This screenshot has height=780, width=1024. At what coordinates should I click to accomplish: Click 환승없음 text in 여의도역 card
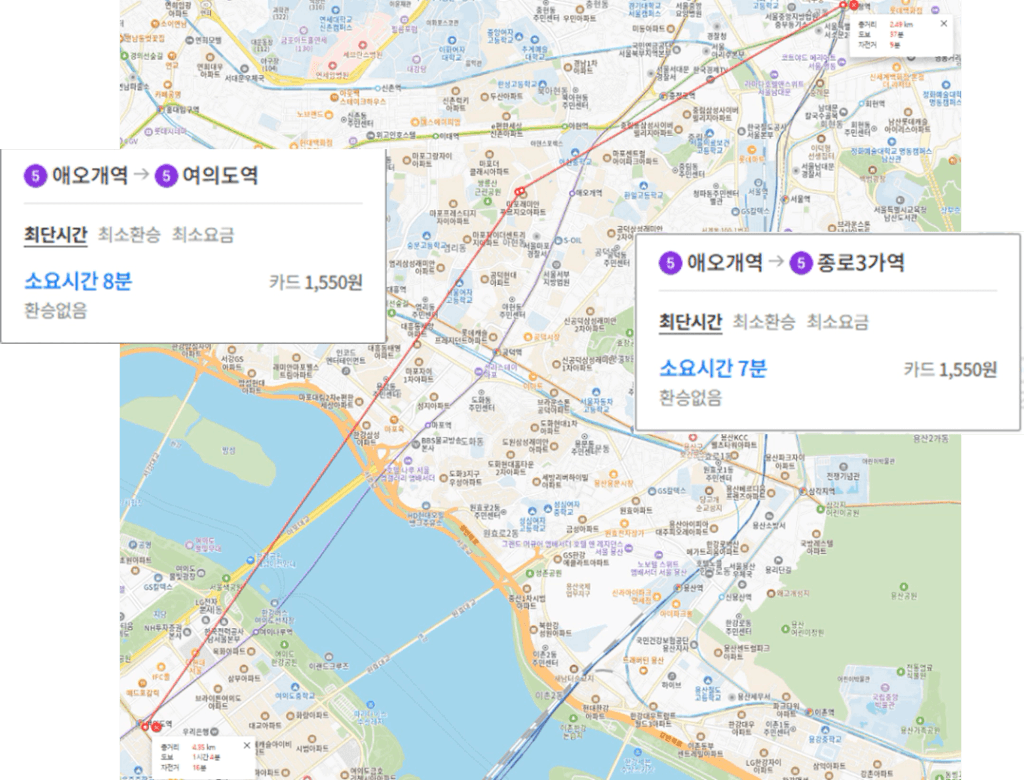56,310
